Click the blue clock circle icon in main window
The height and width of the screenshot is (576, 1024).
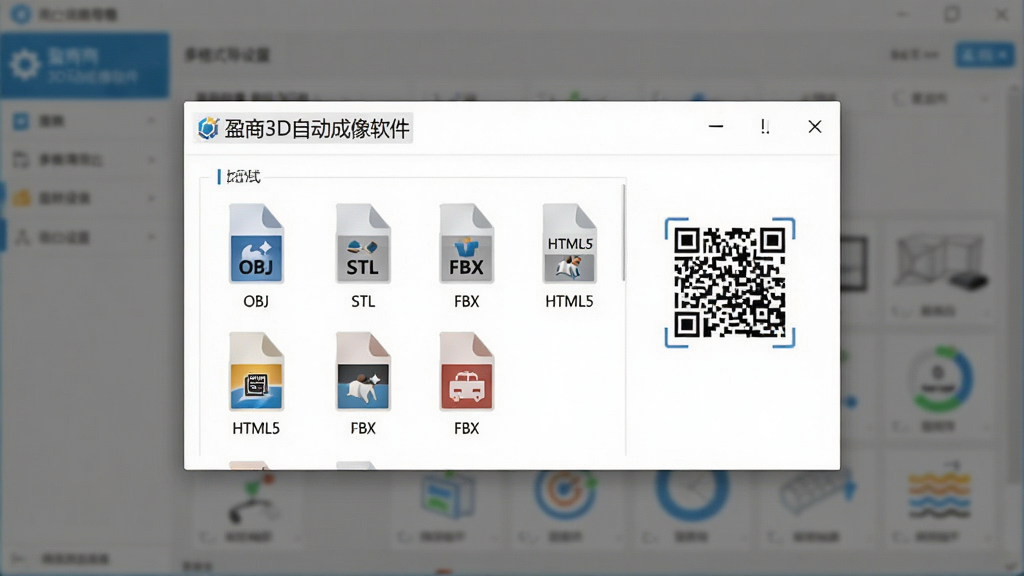[x=691, y=491]
